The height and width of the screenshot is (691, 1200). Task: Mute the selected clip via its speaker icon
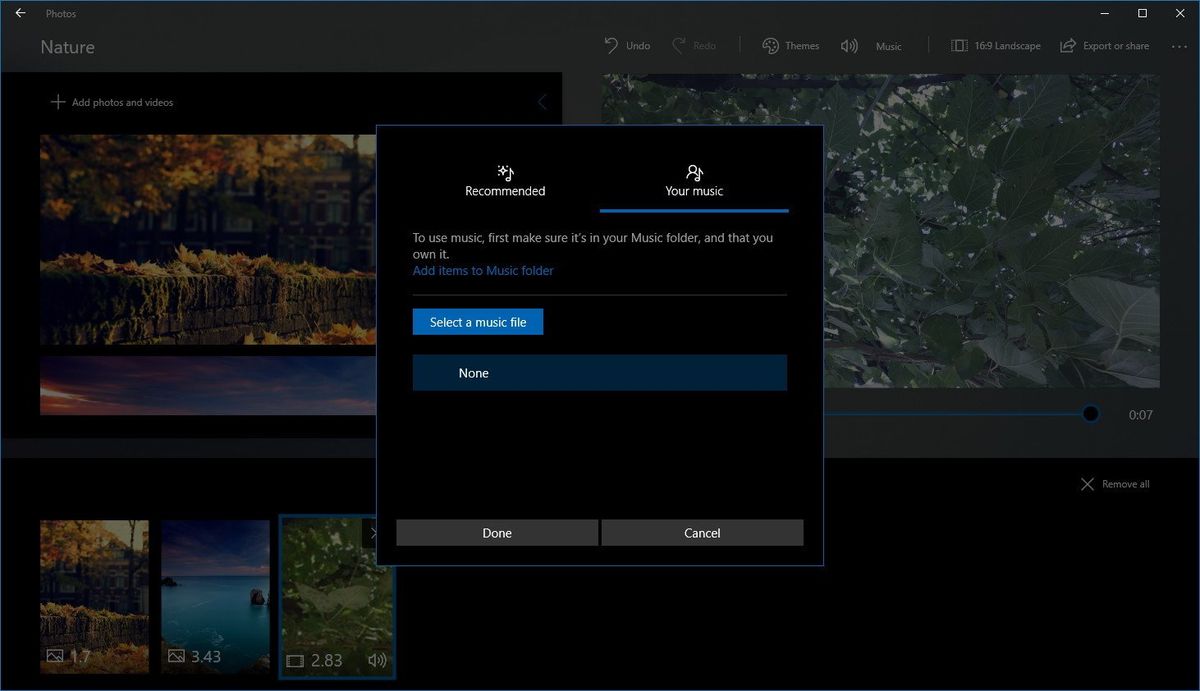pyautogui.click(x=376, y=660)
